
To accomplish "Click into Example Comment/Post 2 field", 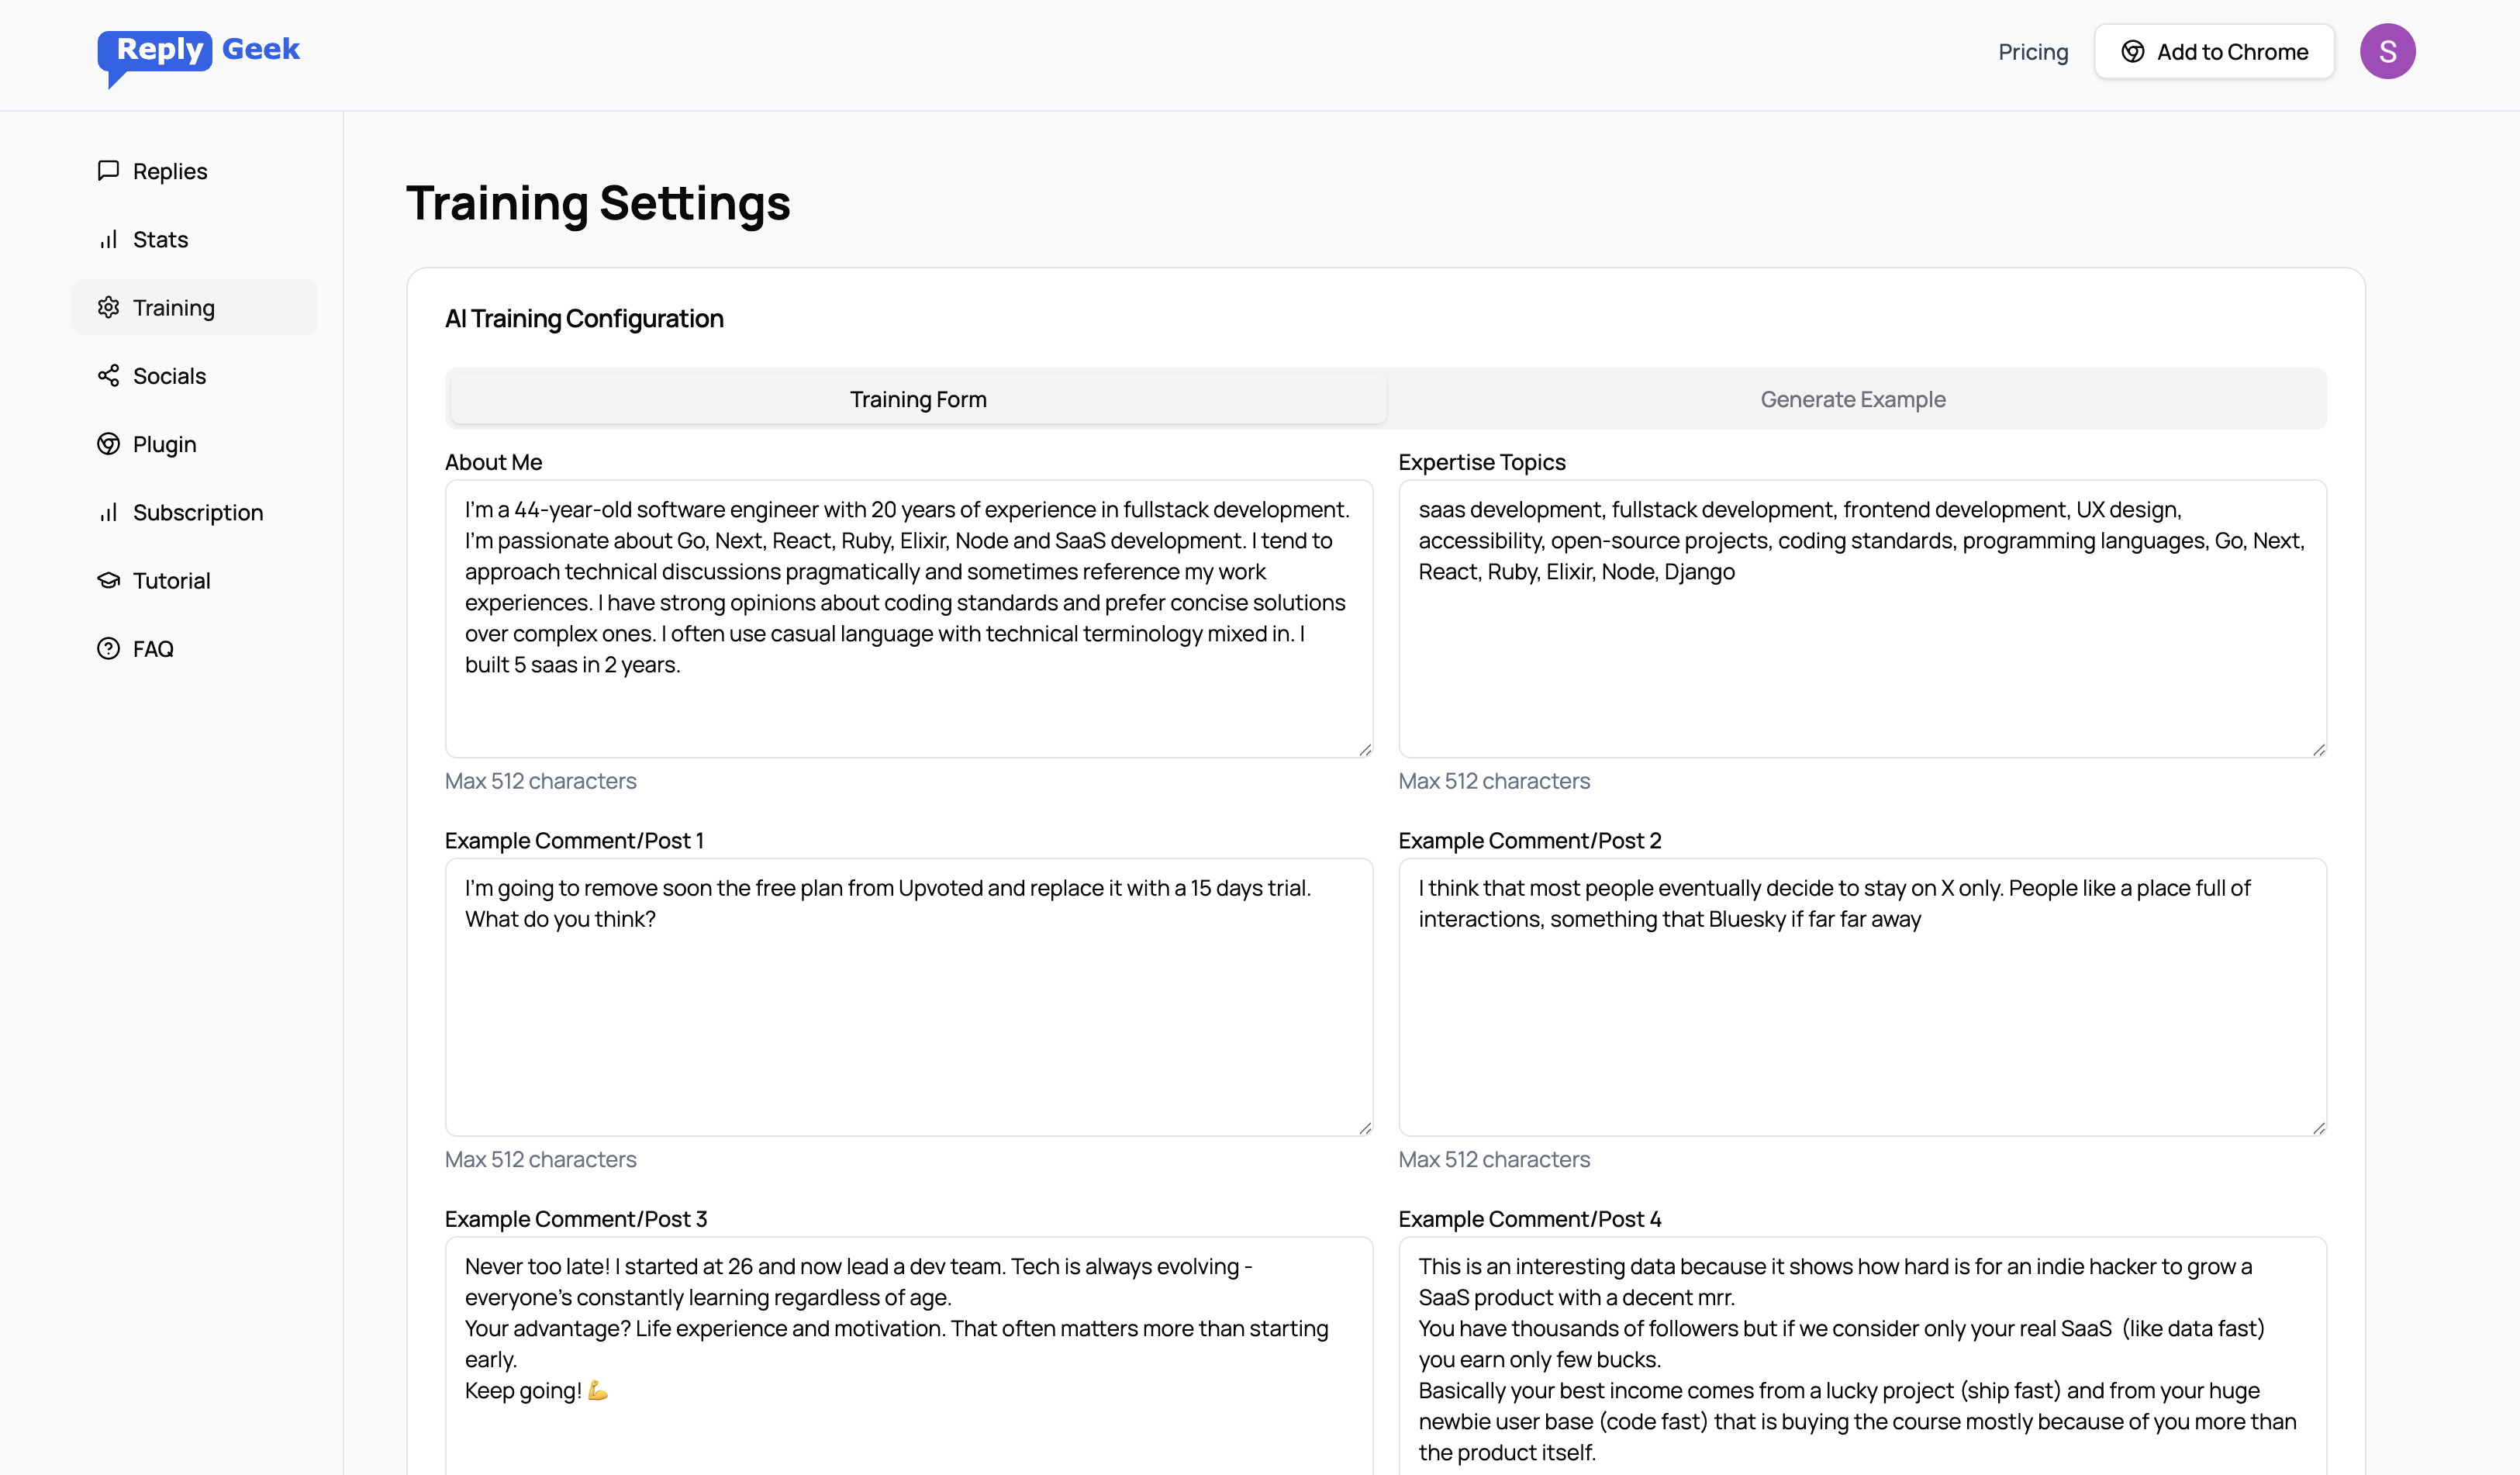I will (x=1862, y=997).
